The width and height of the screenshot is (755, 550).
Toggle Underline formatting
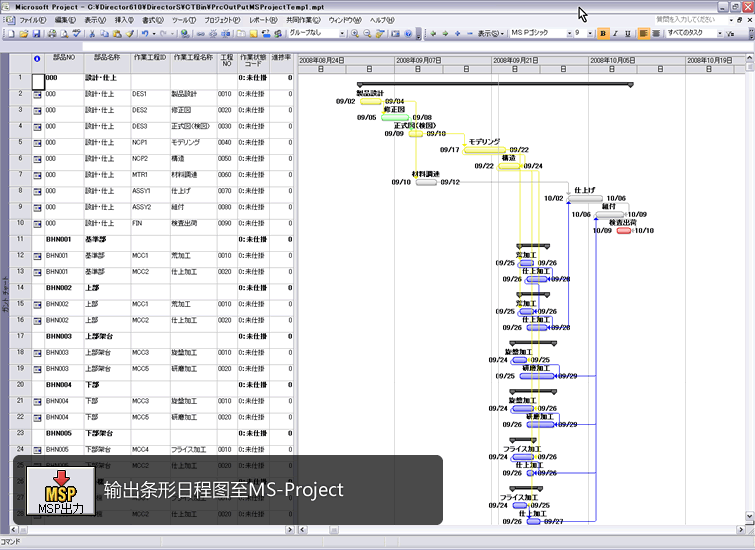tap(627, 33)
